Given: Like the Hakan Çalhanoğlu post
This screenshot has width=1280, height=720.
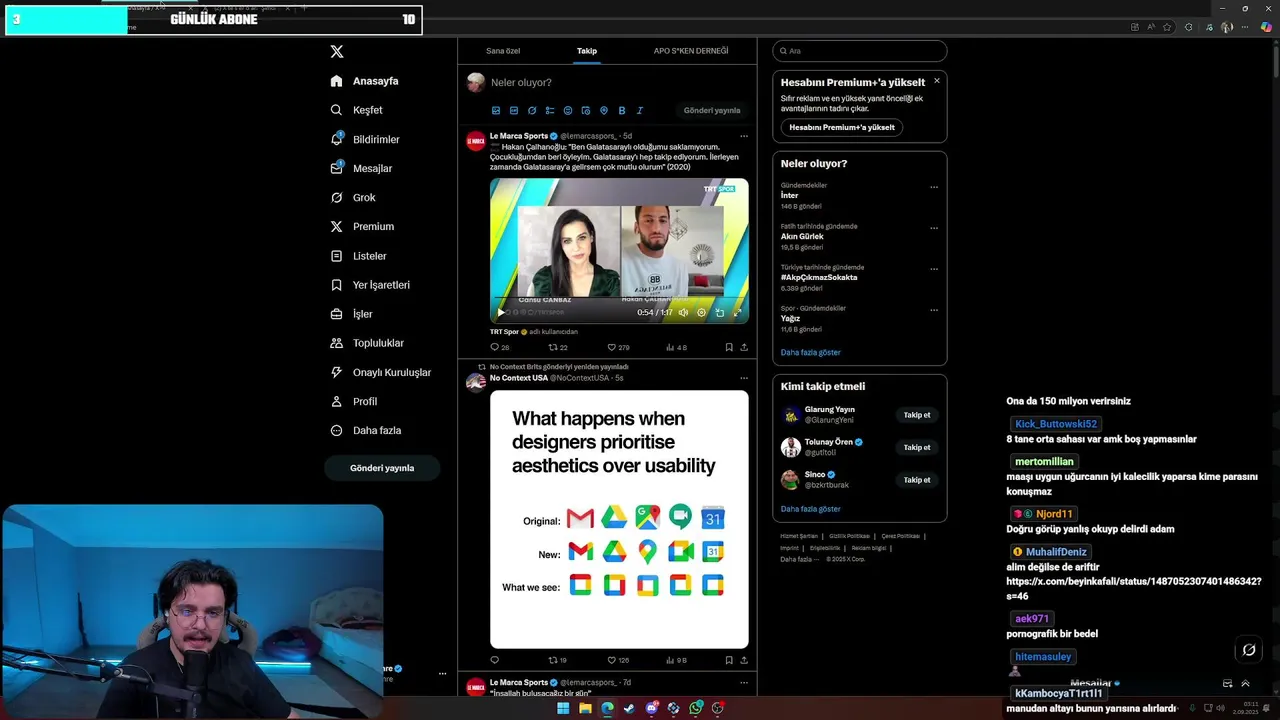Looking at the screenshot, I should 619,347.
